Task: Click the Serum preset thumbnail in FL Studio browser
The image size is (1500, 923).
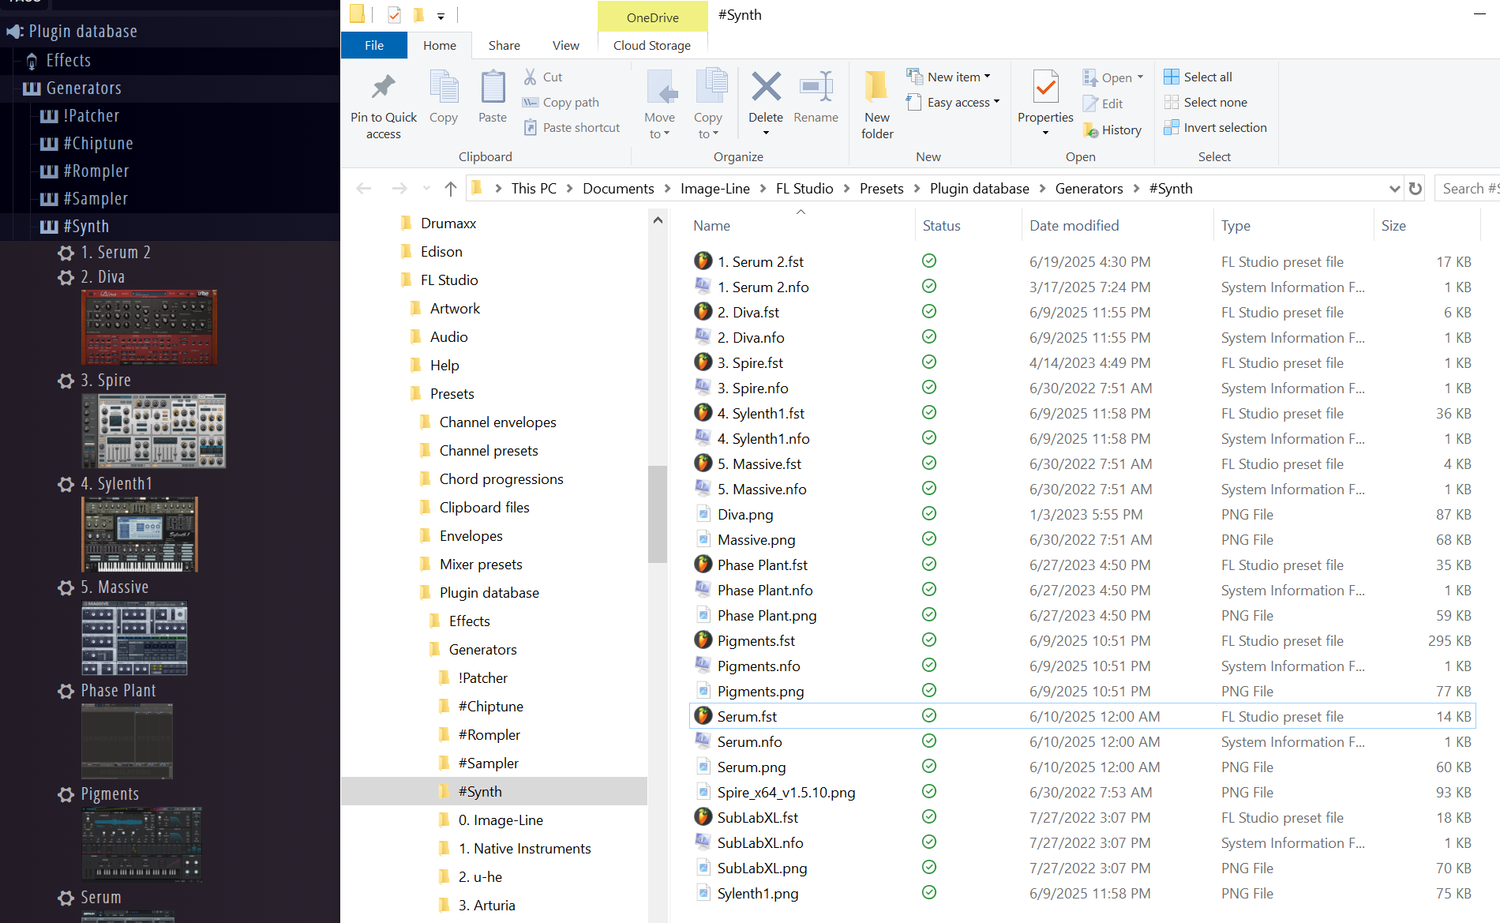Action: coord(140,915)
